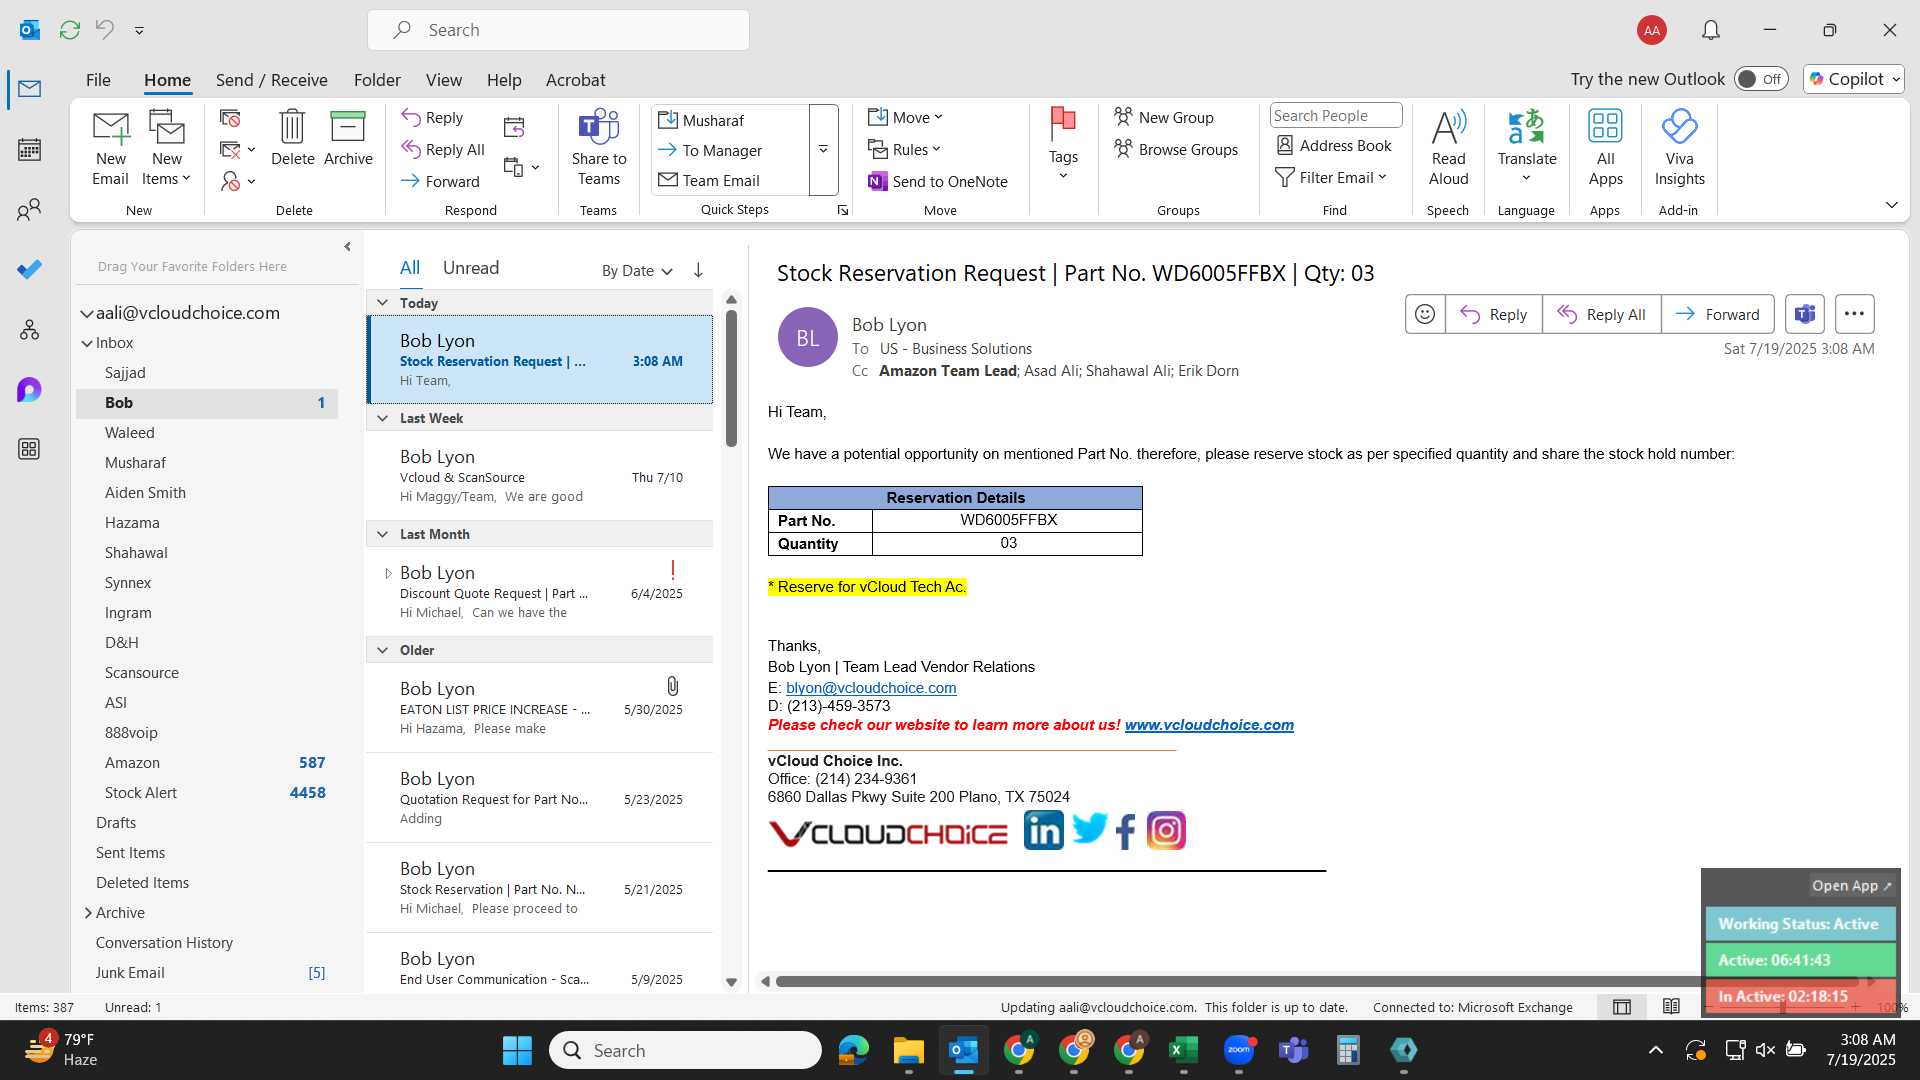Open the By Date sort dropdown
The width and height of the screenshot is (1920, 1080).
(637, 270)
